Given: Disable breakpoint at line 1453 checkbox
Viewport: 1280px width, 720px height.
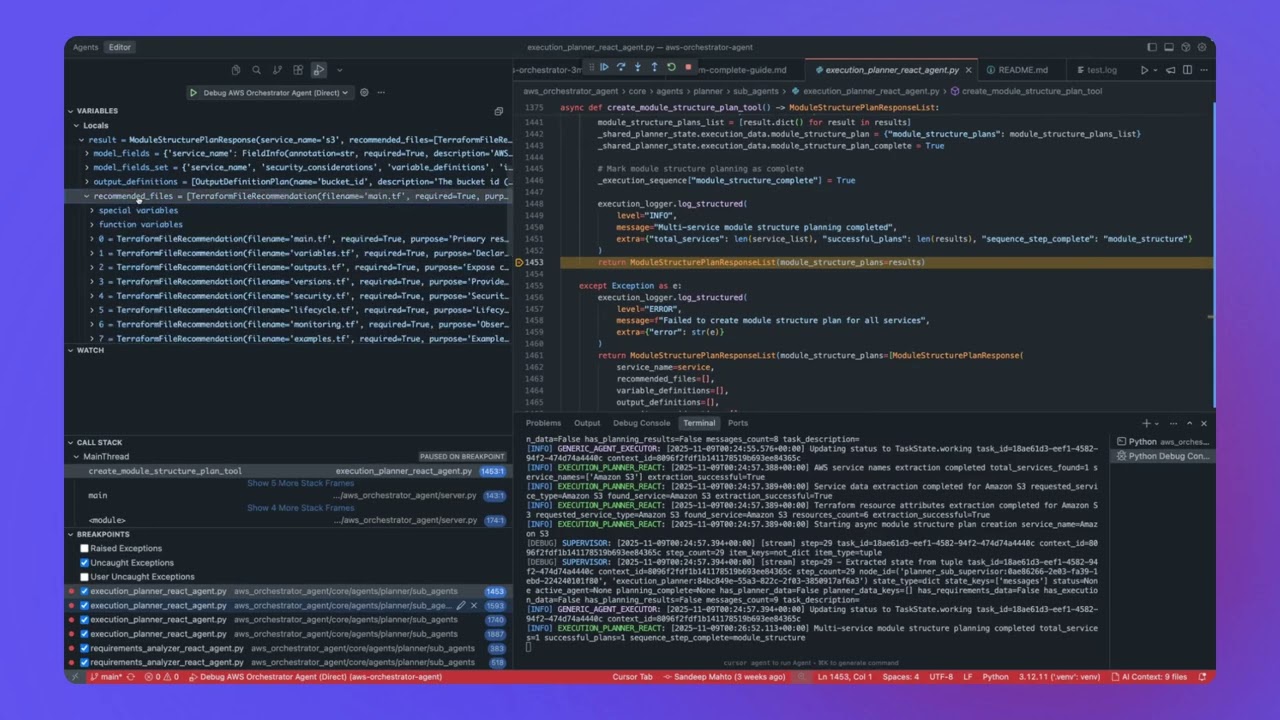Looking at the screenshot, I should tap(84, 591).
